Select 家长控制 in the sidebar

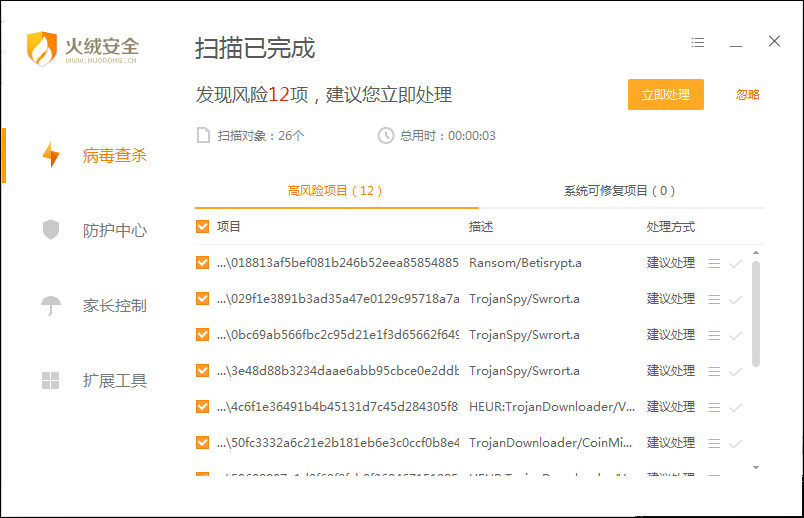(114, 306)
